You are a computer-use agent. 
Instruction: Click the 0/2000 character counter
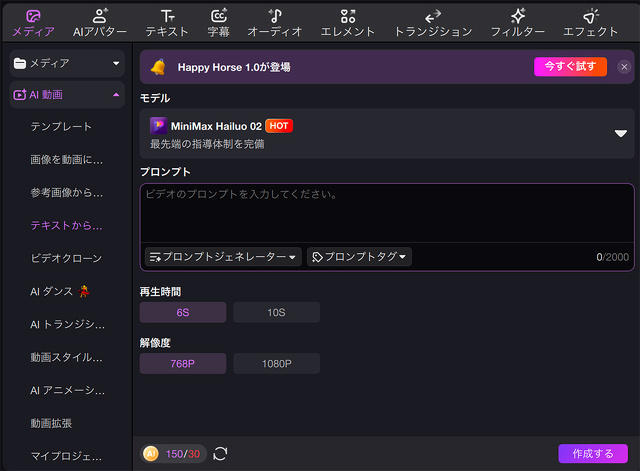pyautogui.click(x=612, y=257)
